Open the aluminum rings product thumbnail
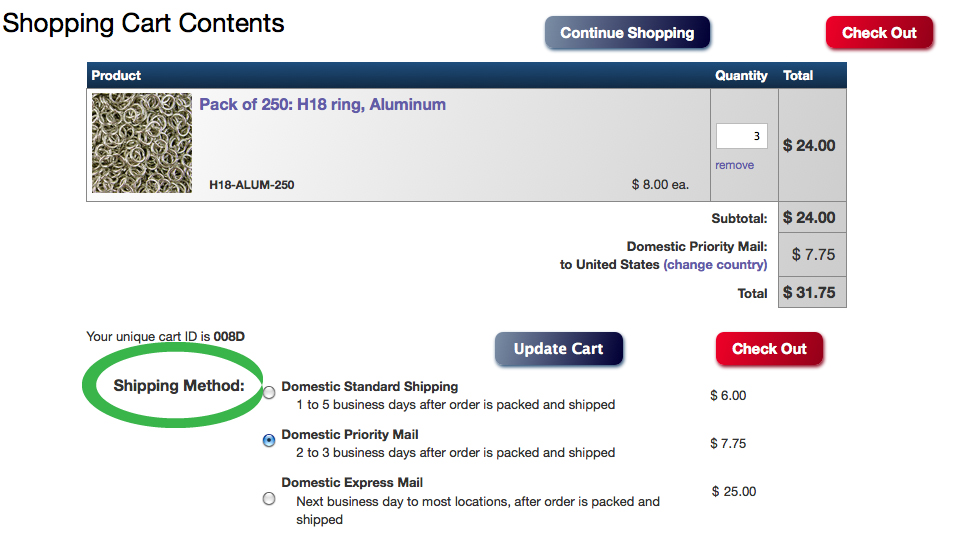This screenshot has width=964, height=556. click(142, 143)
